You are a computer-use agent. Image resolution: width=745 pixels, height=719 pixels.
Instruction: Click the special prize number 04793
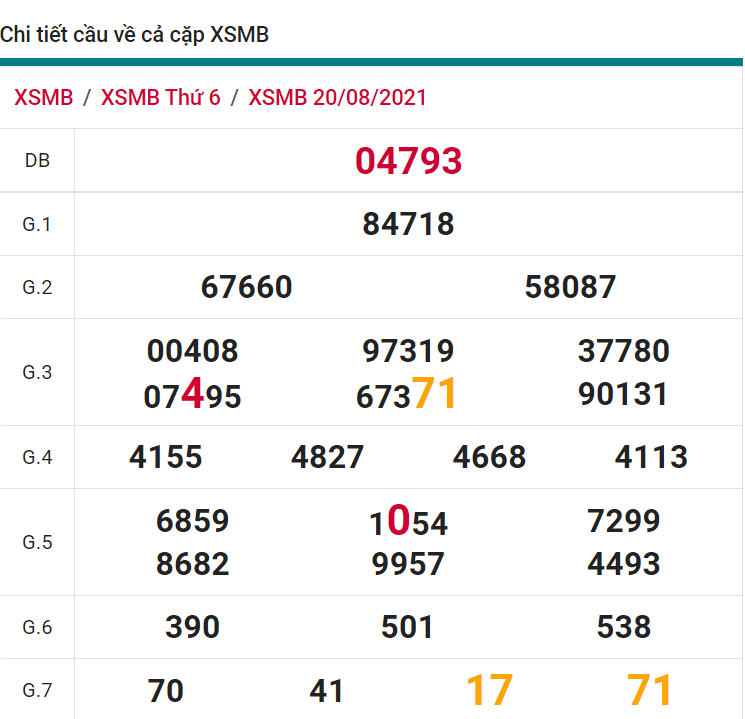click(x=408, y=161)
